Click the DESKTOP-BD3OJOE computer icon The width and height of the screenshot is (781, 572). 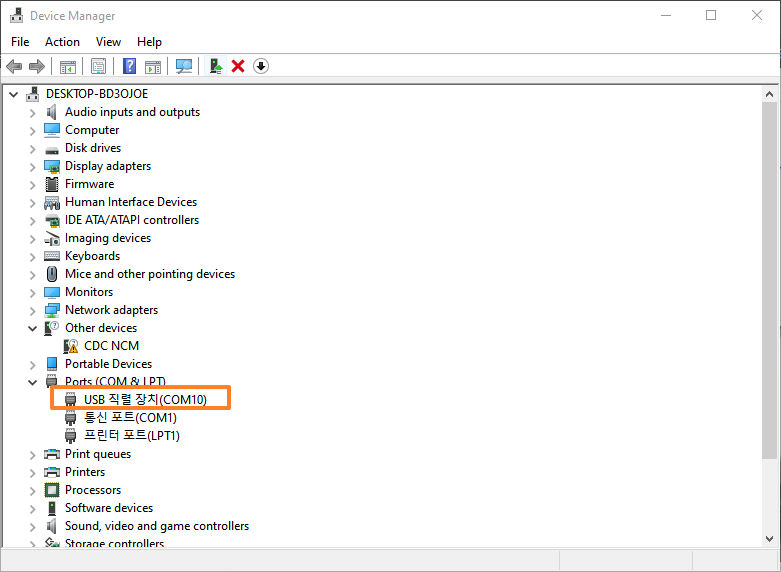(x=32, y=94)
